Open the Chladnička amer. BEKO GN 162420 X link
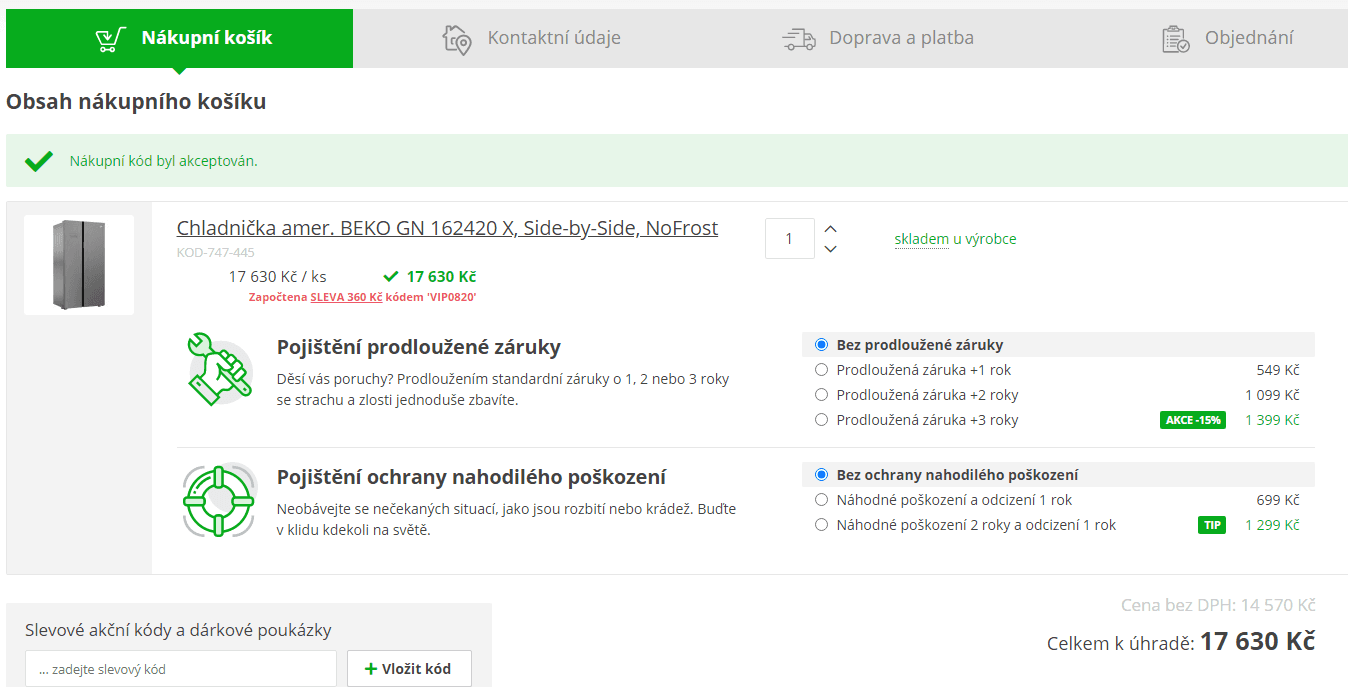This screenshot has width=1348, height=687. click(x=447, y=228)
